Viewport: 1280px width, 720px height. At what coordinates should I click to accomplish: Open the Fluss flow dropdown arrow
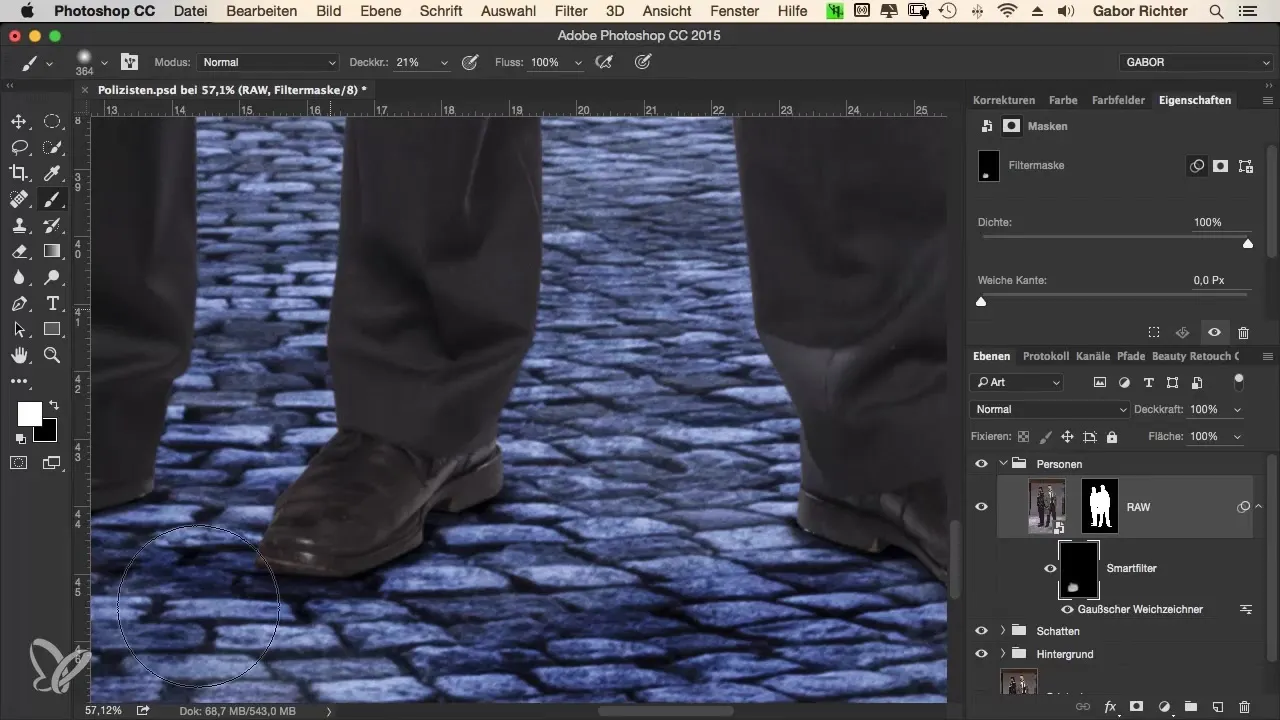click(577, 62)
